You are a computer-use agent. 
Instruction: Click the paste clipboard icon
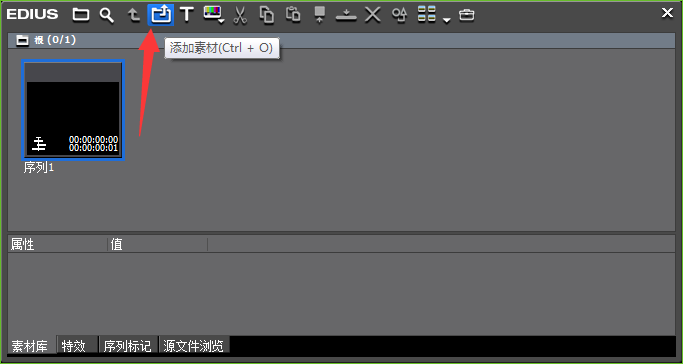tap(293, 14)
